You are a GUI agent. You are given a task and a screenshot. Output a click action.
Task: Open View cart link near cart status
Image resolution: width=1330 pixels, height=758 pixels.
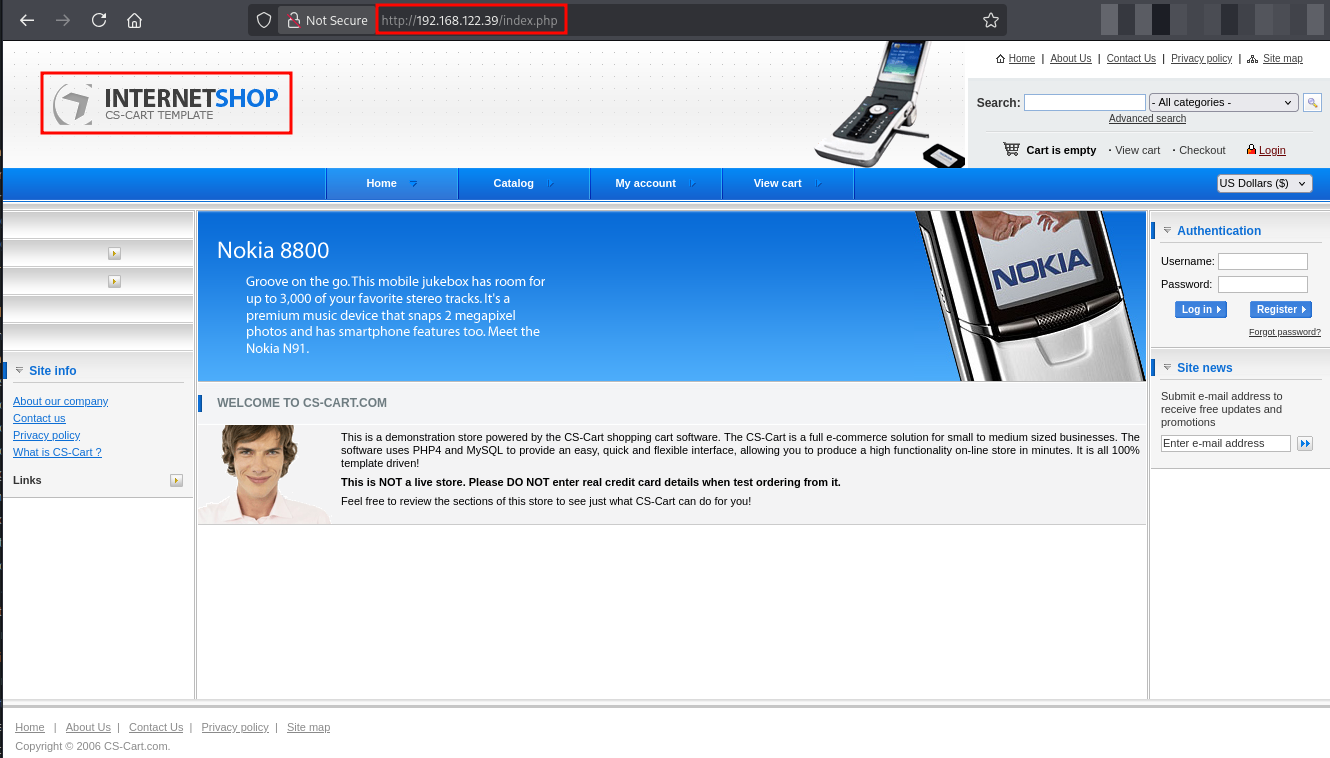click(1138, 150)
